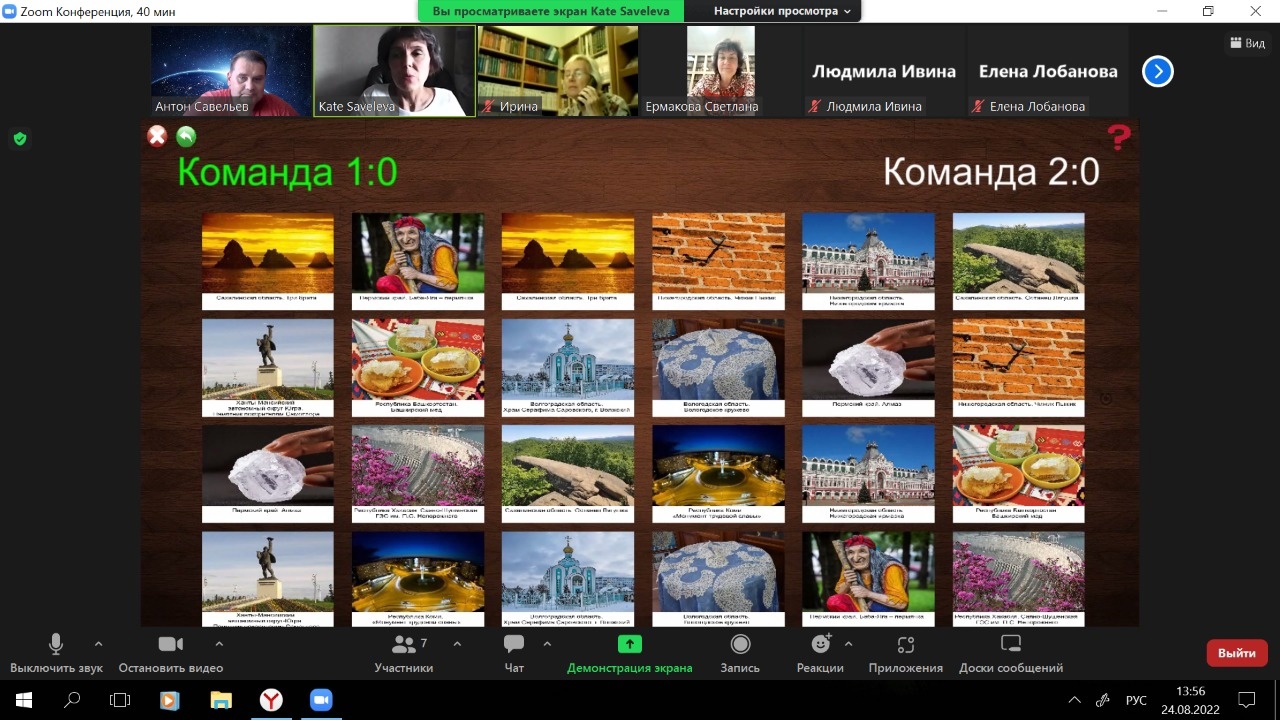Select Антон Савельев video thumbnail
Screen dimensions: 1280x720
[x=231, y=71]
